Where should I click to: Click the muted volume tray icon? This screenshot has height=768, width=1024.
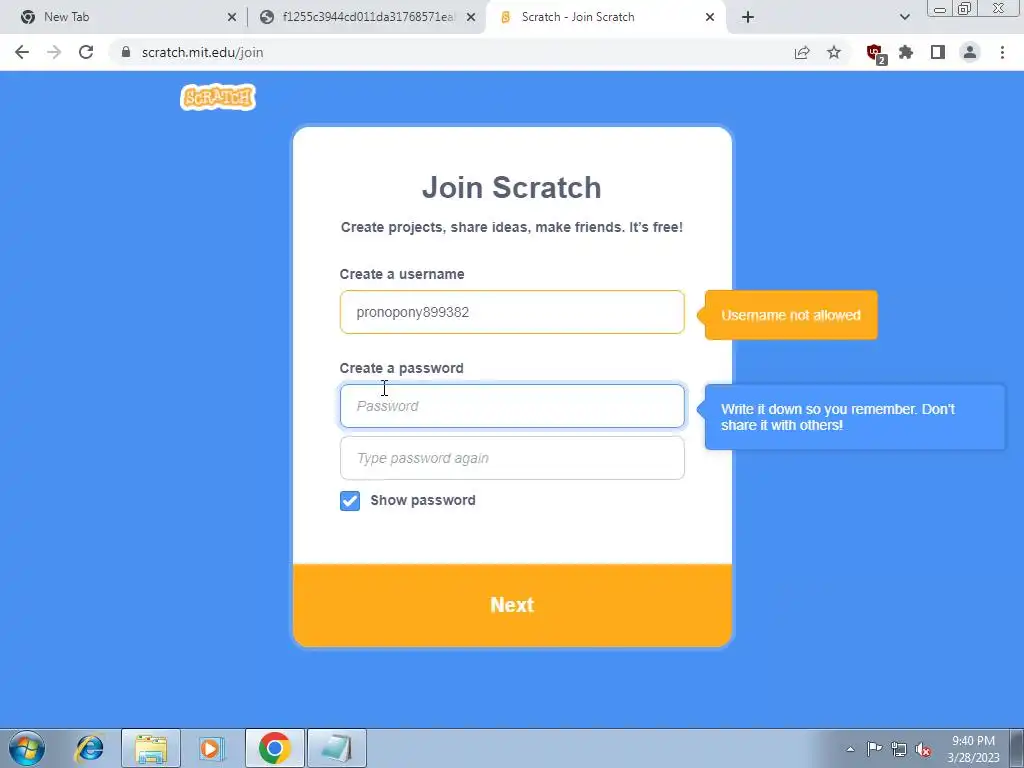pos(923,749)
